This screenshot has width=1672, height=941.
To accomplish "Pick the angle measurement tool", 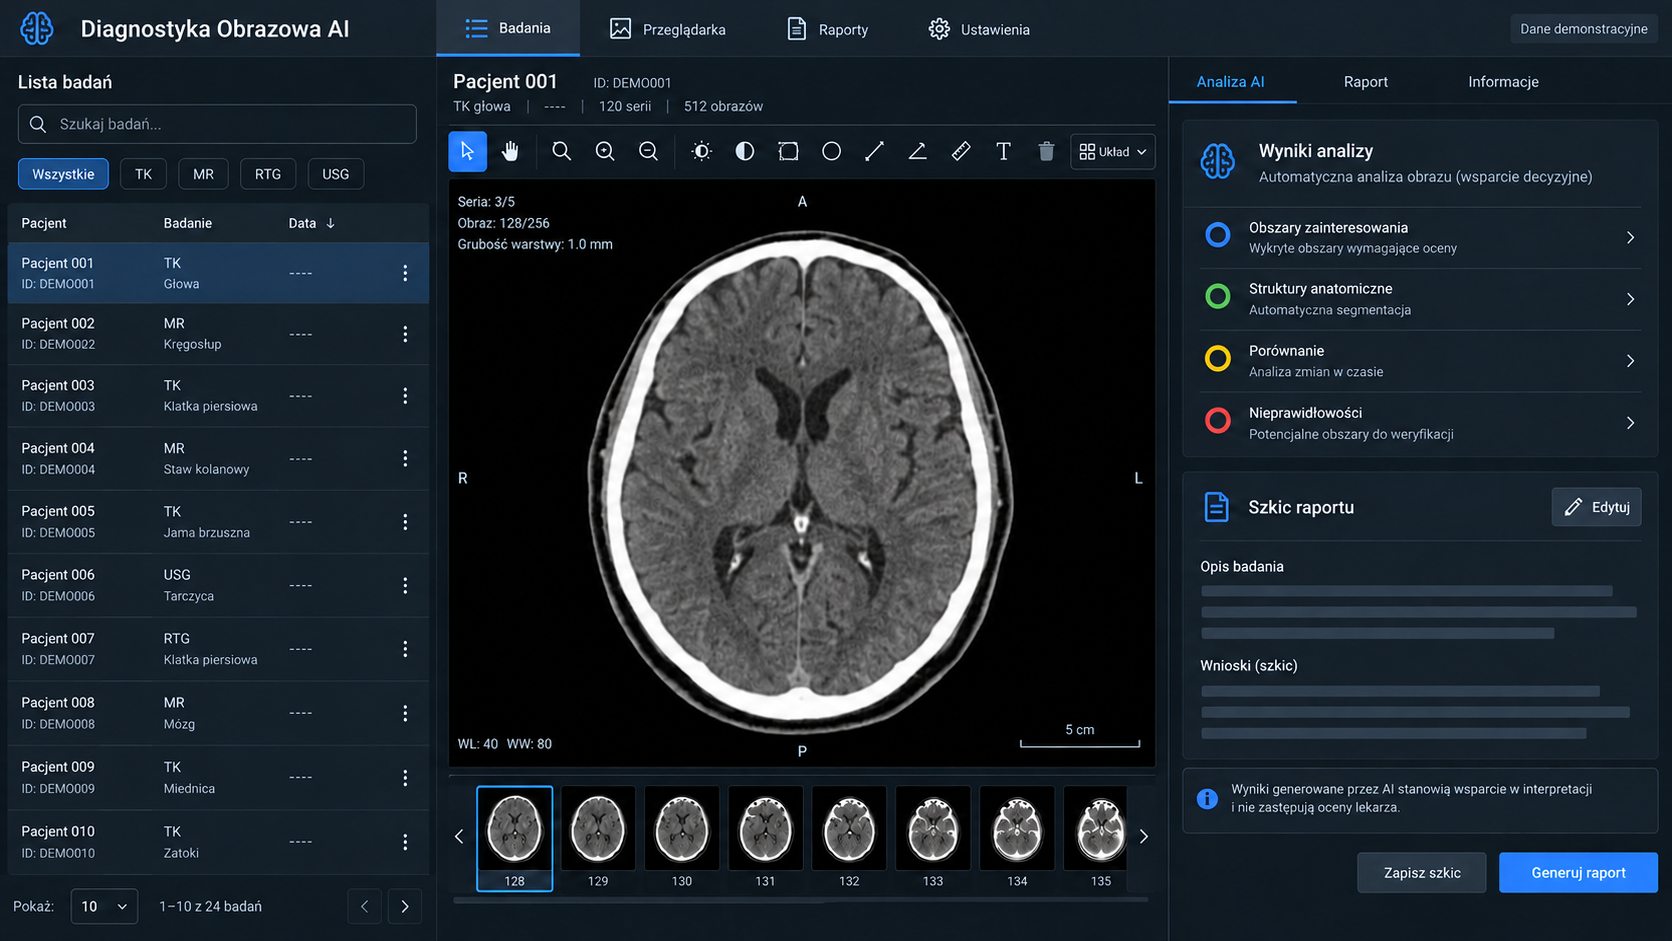I will point(917,151).
